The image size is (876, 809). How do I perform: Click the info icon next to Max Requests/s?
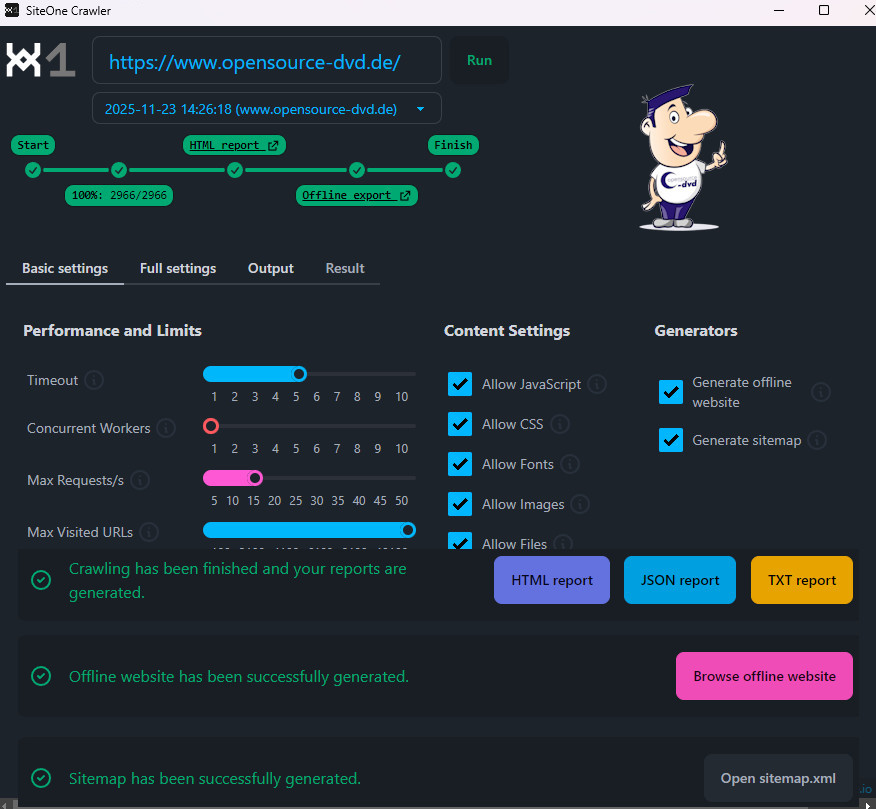click(140, 481)
